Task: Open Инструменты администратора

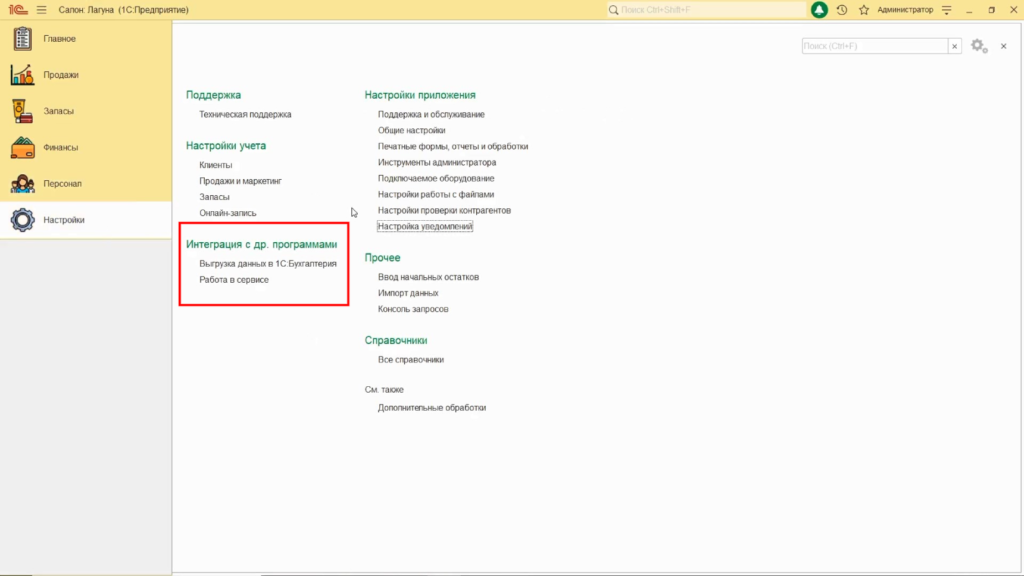Action: (x=437, y=162)
